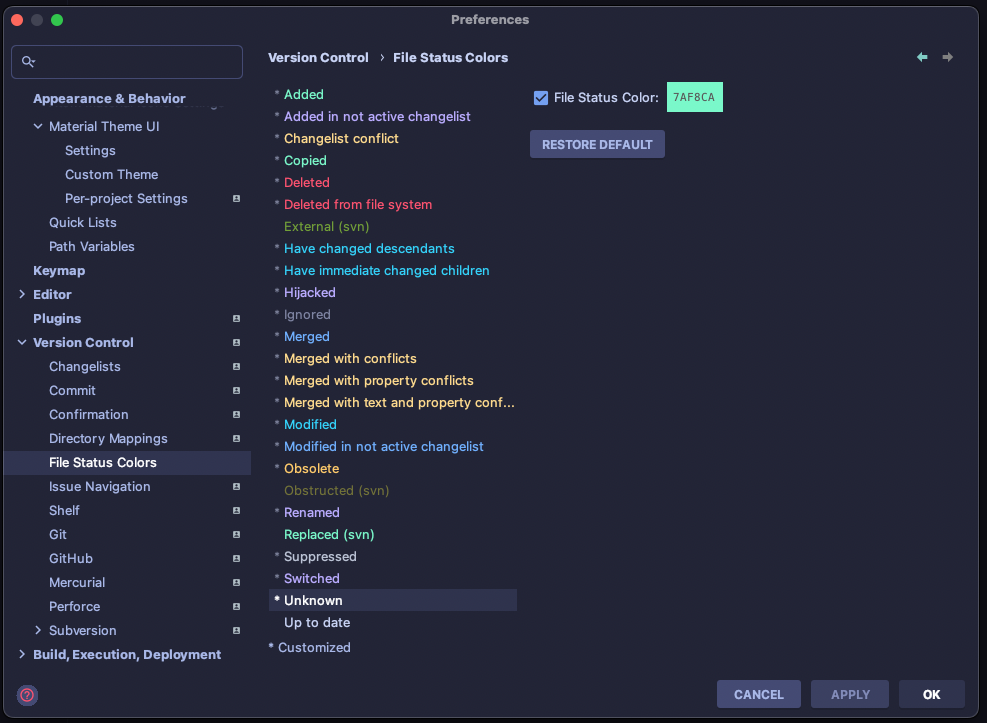Click the back navigation arrow

coord(921,57)
